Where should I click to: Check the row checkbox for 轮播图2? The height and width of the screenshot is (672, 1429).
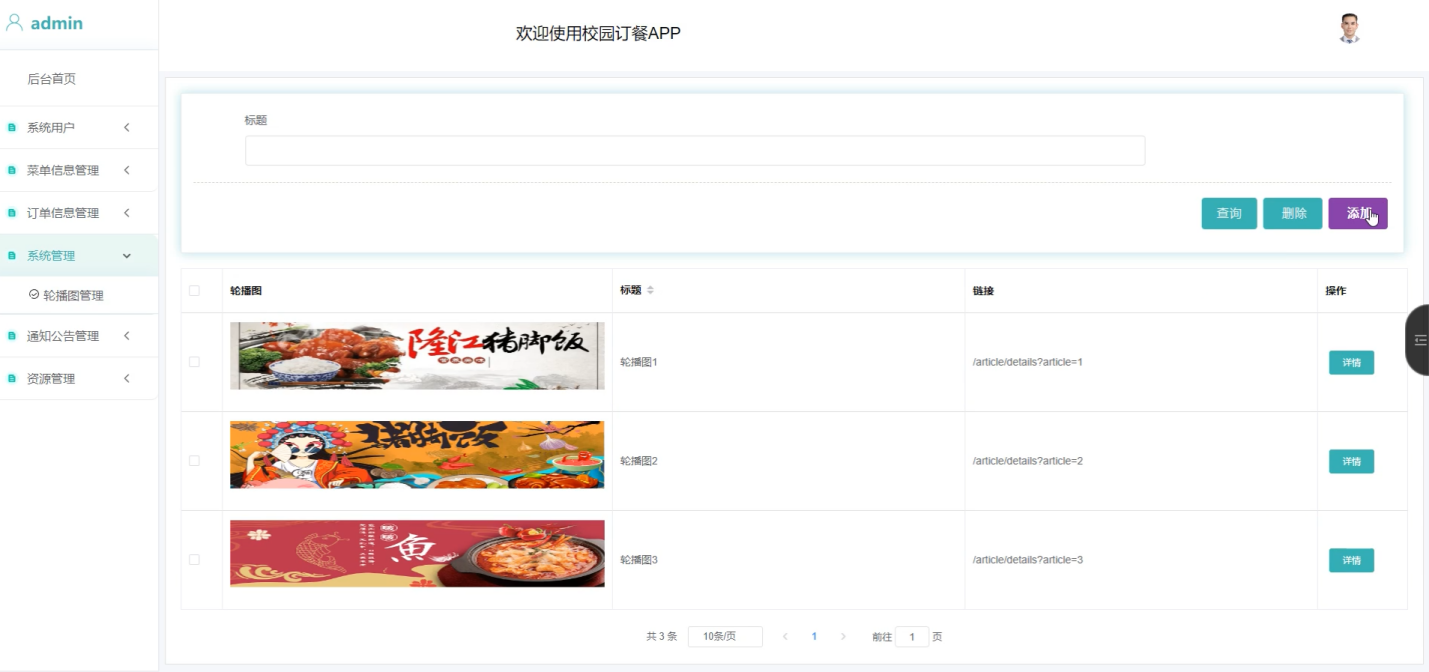point(194,461)
